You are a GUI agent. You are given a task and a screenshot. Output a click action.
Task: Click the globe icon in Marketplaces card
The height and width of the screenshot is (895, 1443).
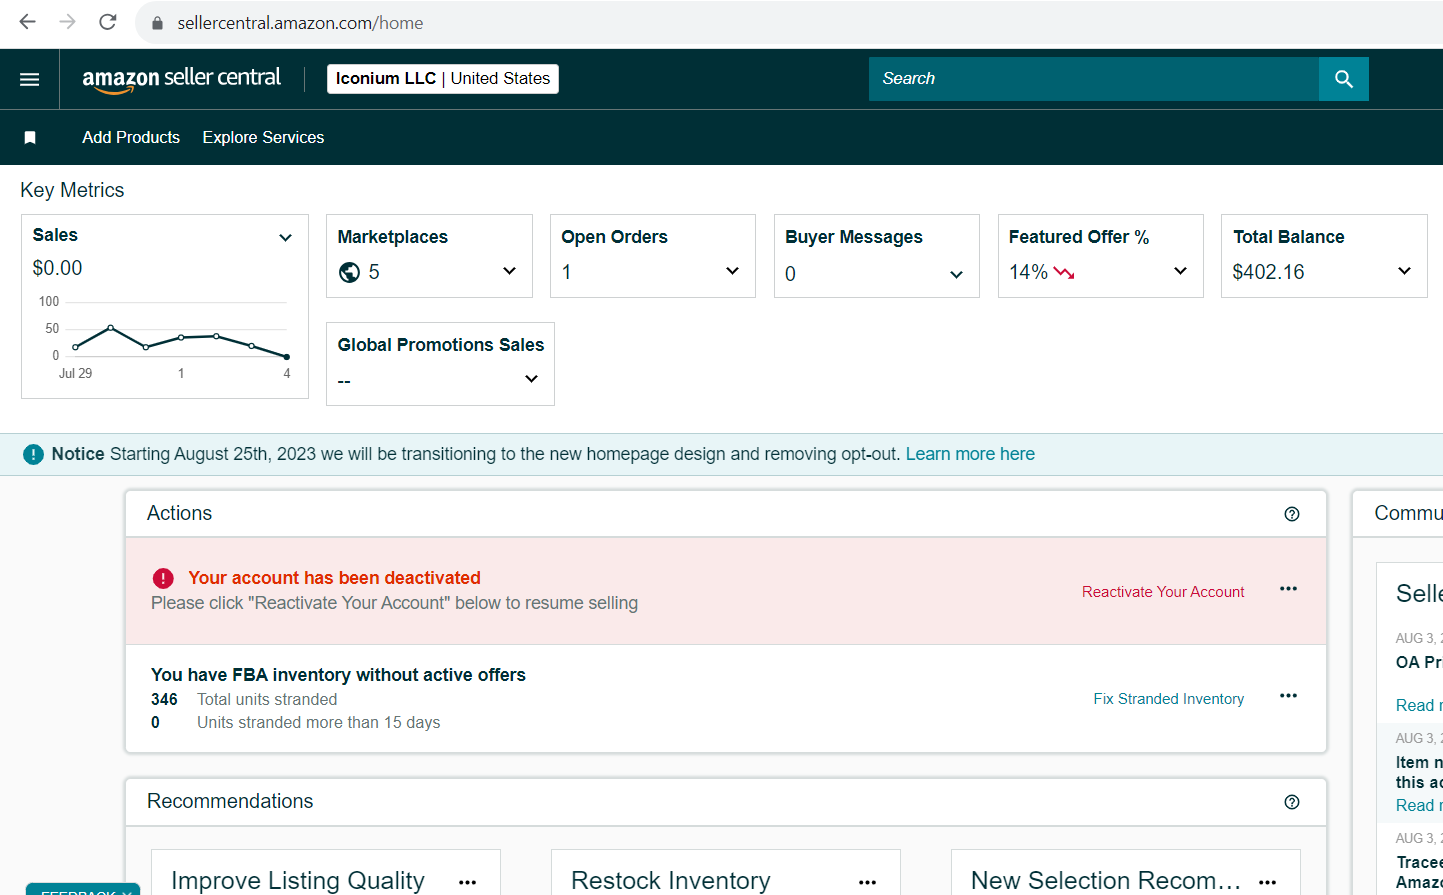tap(349, 272)
